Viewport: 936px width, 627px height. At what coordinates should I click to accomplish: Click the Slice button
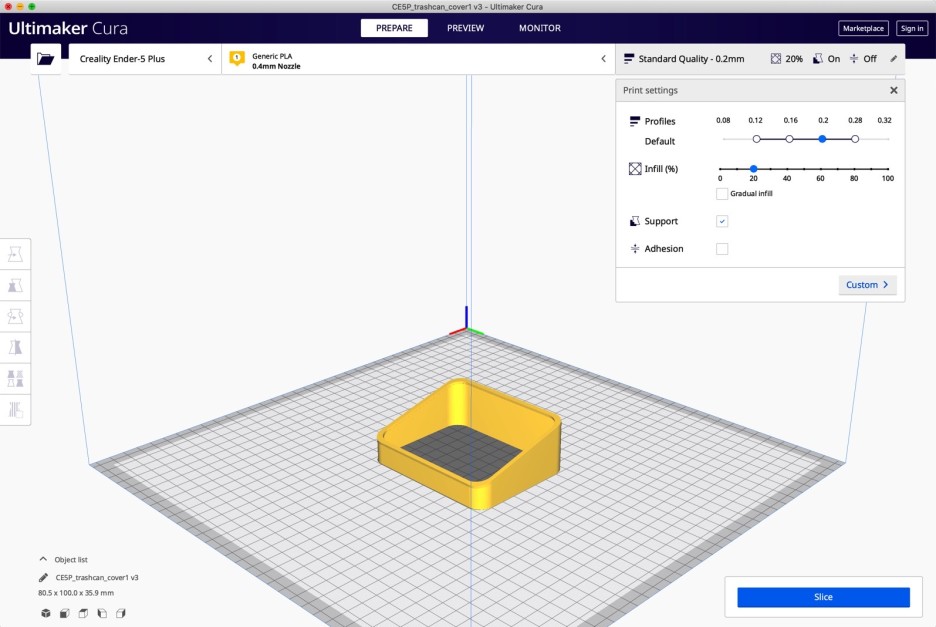pyautogui.click(x=823, y=597)
